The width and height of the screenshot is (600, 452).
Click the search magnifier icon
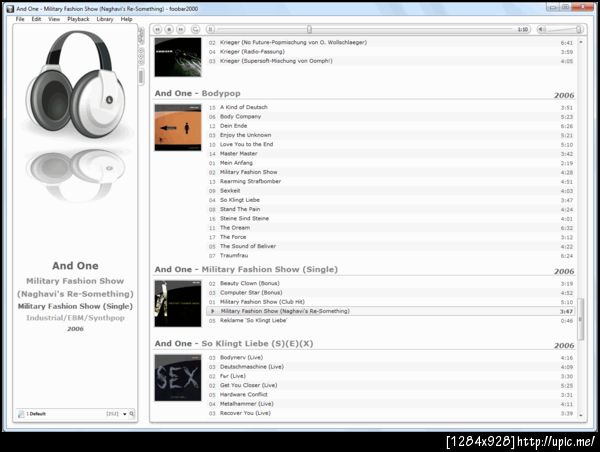click(x=132, y=414)
